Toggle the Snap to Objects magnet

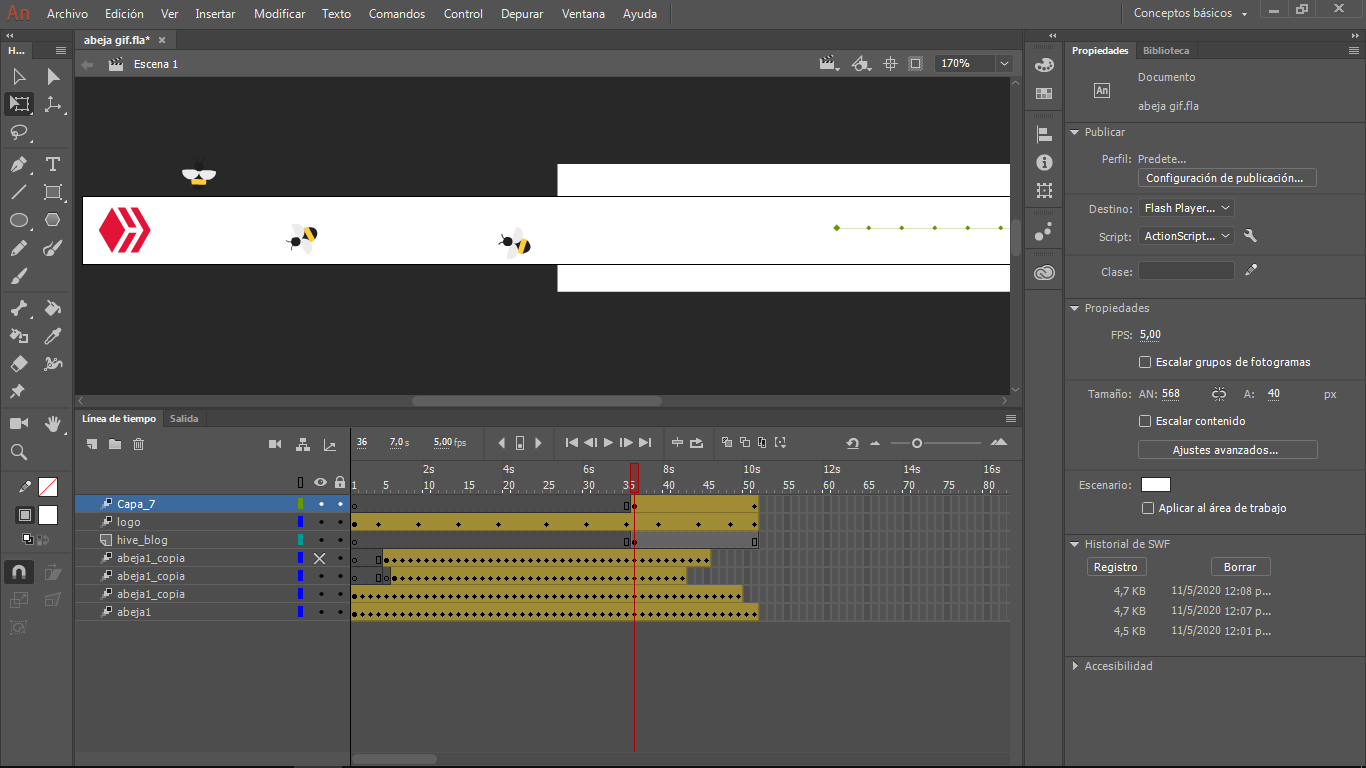point(19,572)
